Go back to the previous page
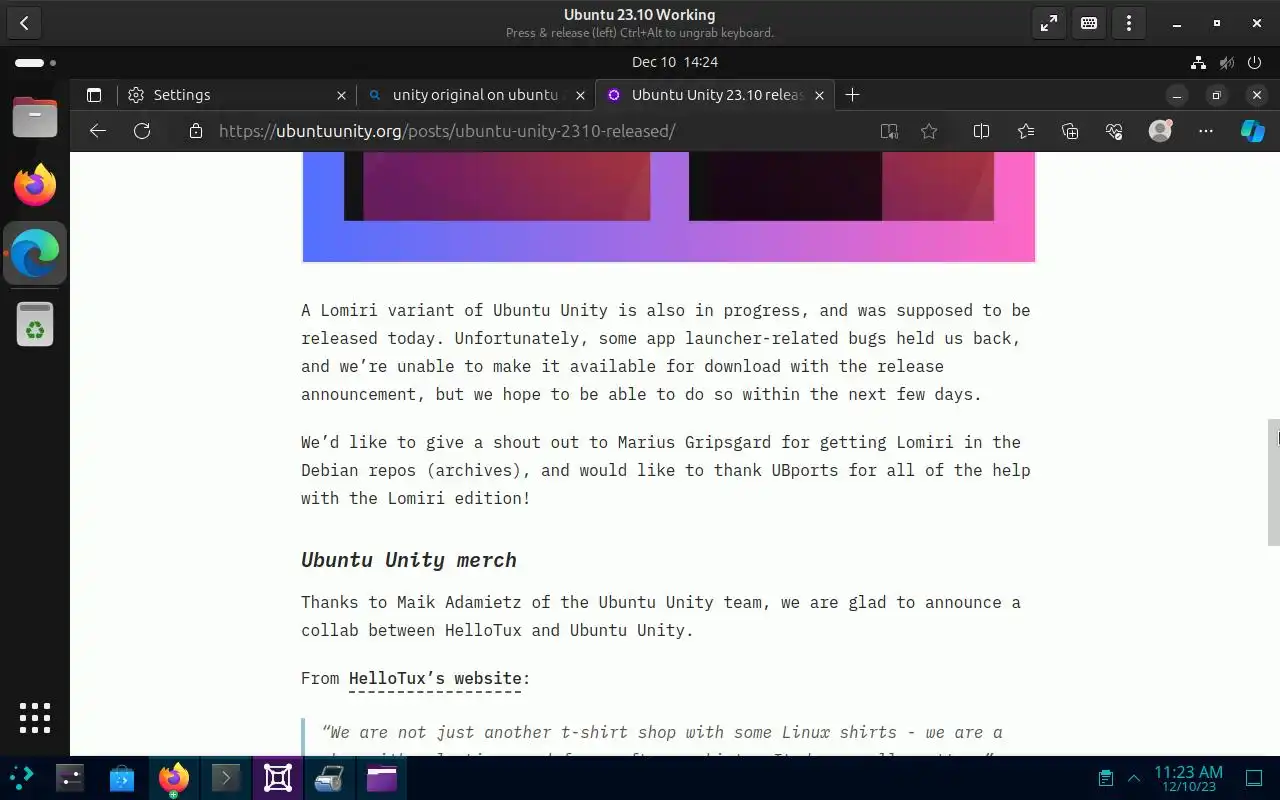The image size is (1280, 800). pyautogui.click(x=97, y=131)
